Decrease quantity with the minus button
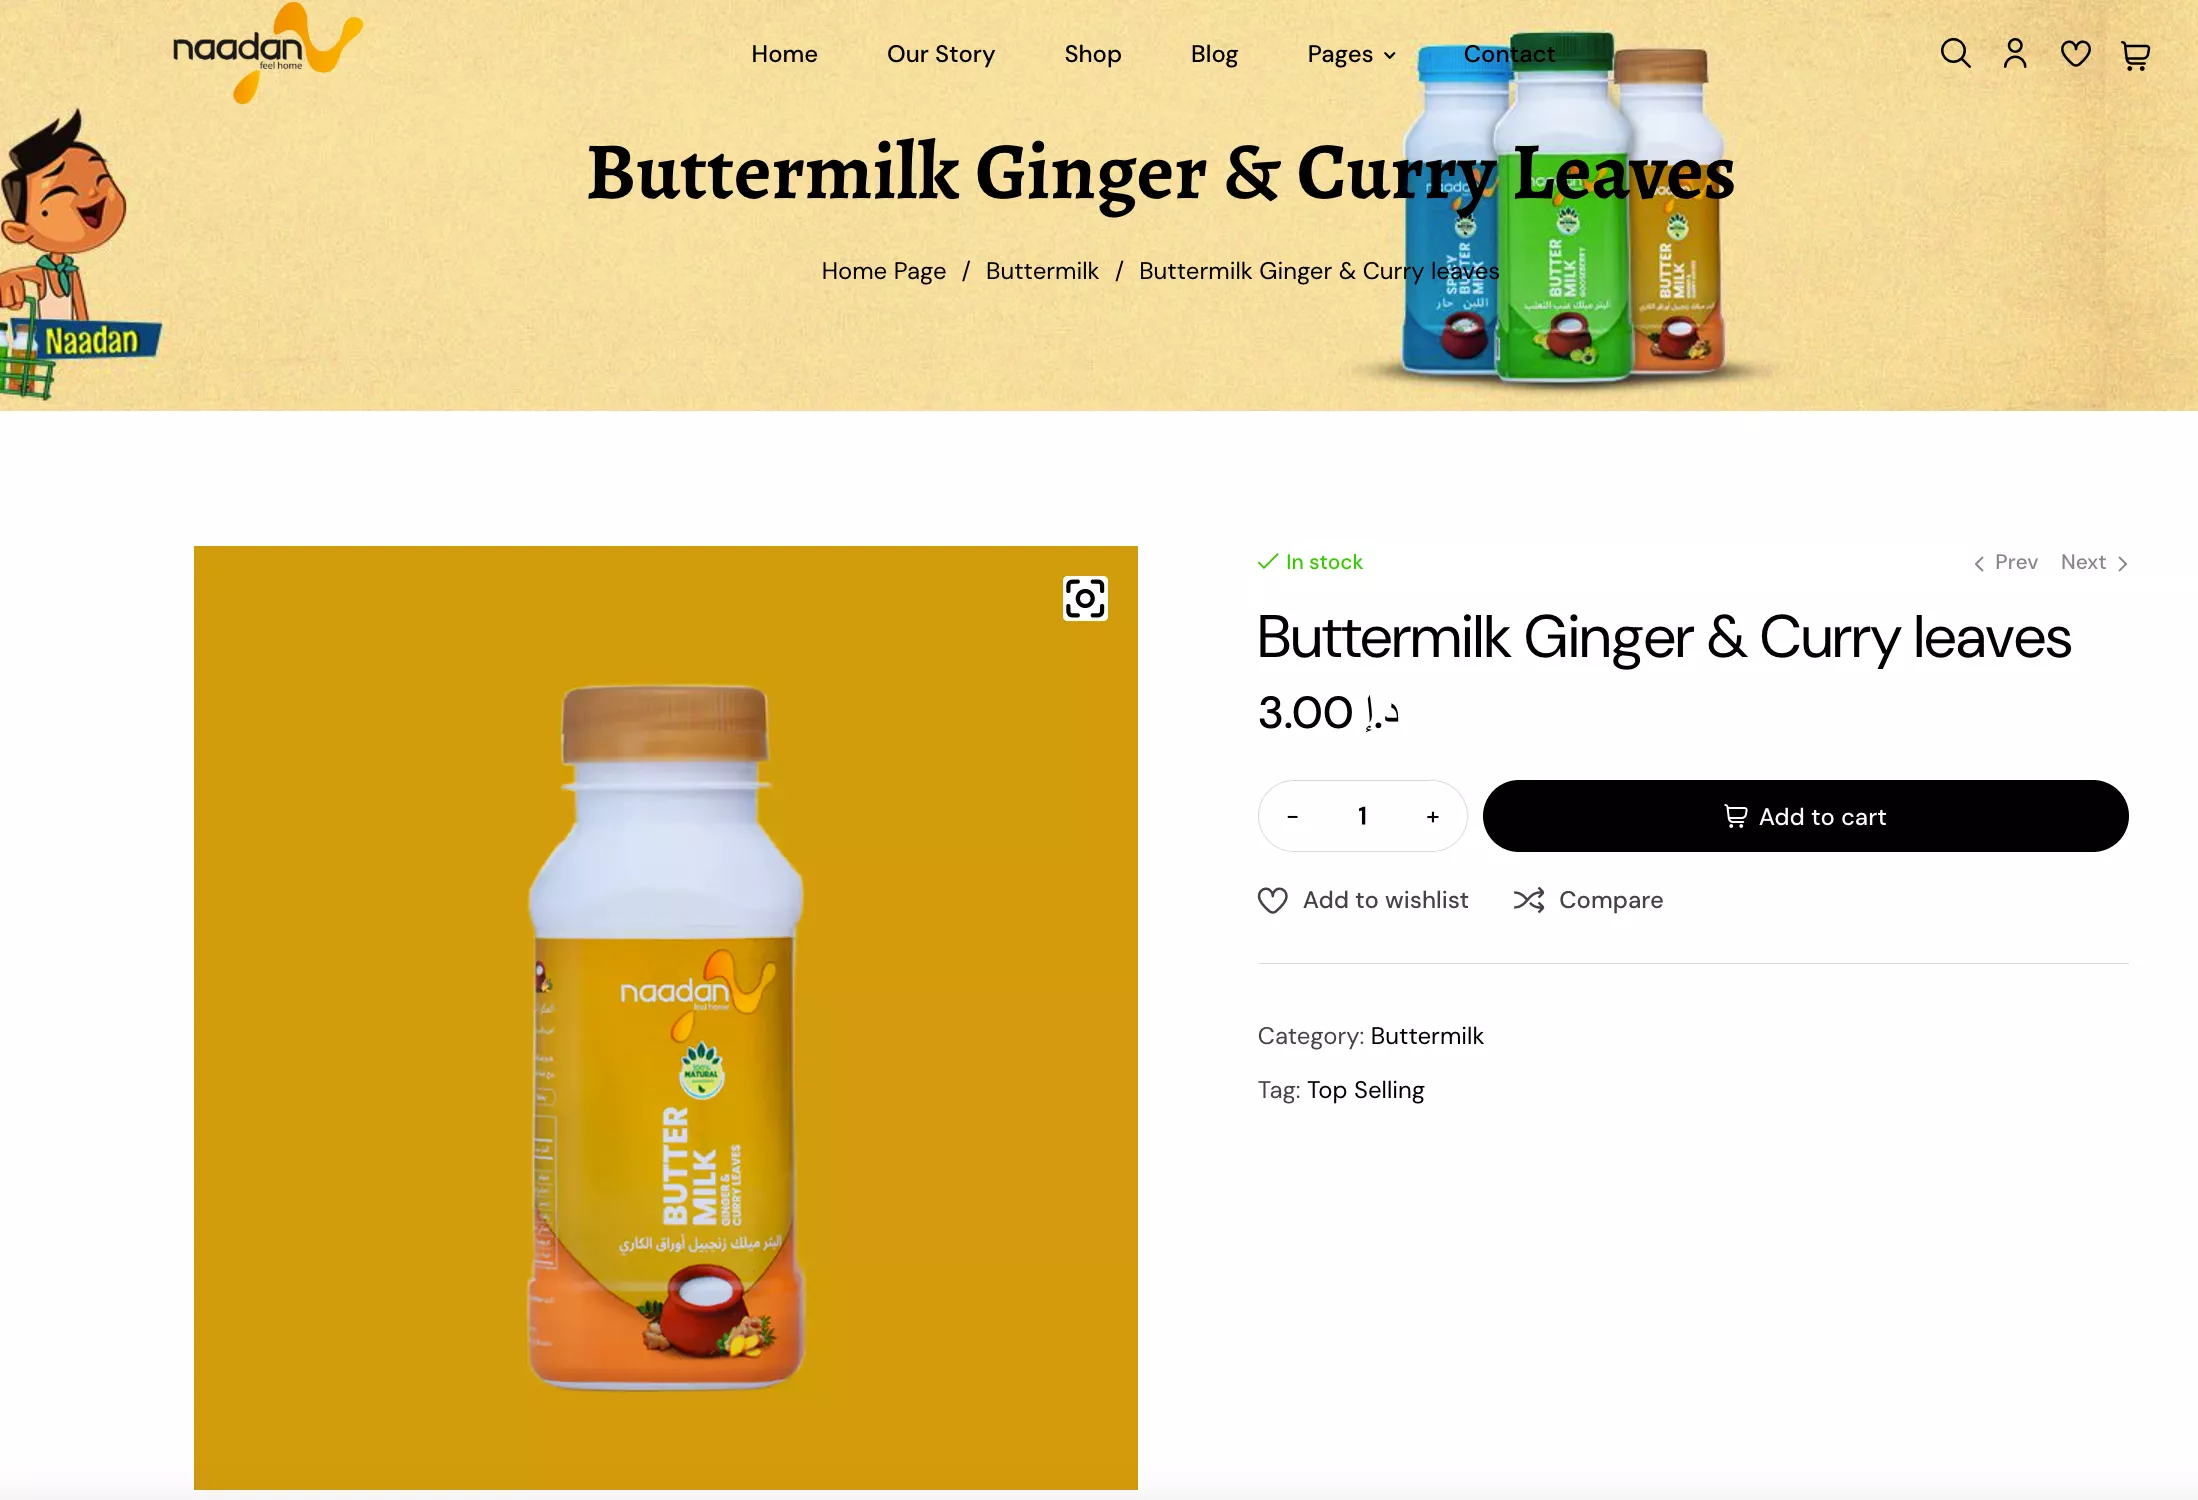 (1292, 817)
